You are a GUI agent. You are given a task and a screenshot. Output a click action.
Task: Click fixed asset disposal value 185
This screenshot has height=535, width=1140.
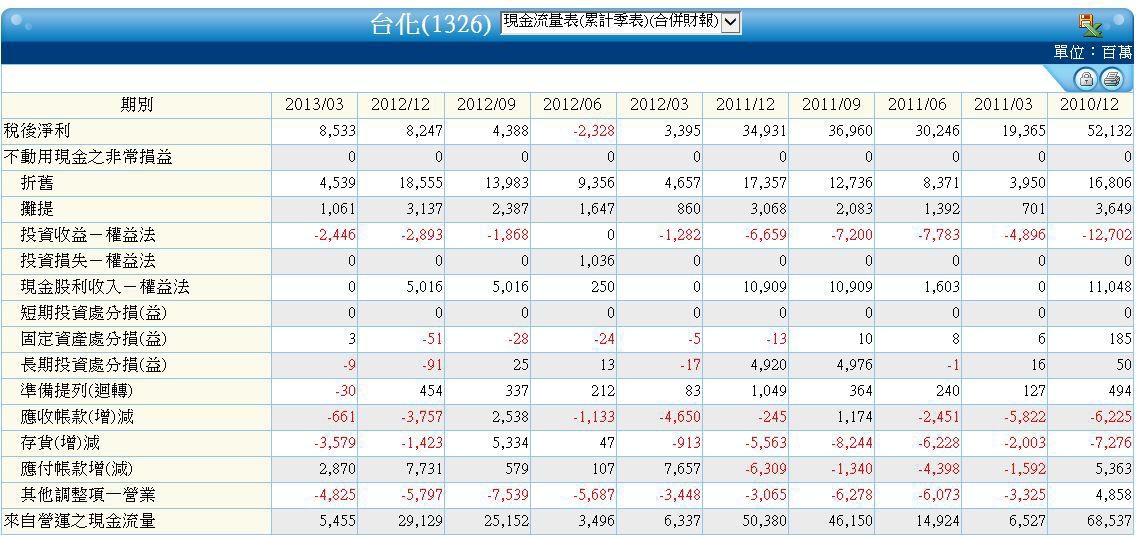coord(1120,339)
